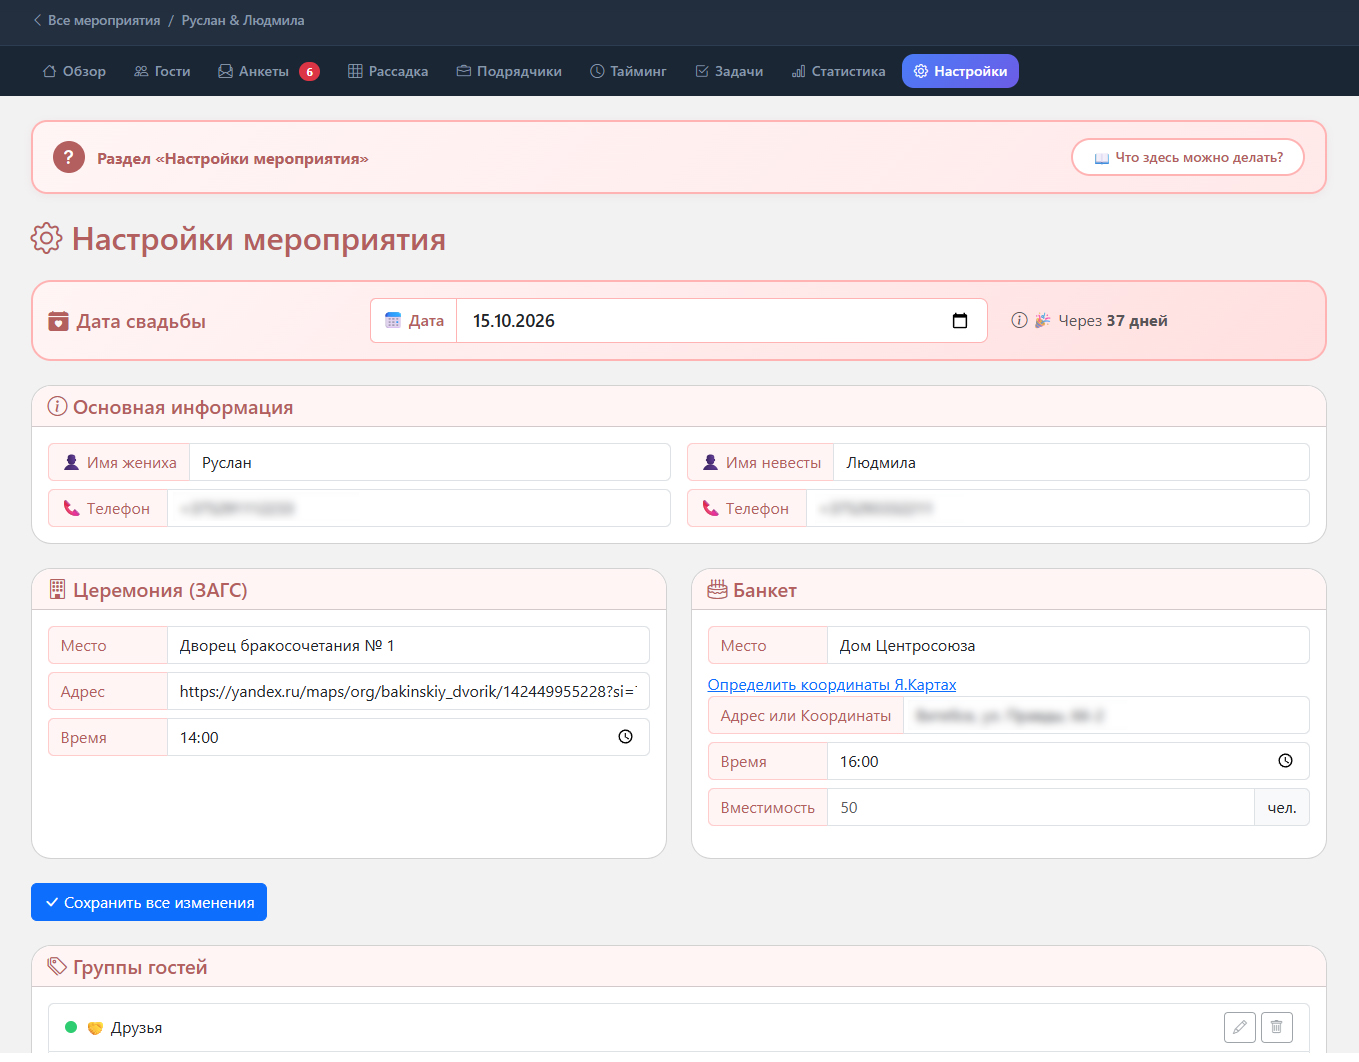Screen dimensions: 1359x1062
Task: Focus the banquet address or coordinates field
Action: pyautogui.click(x=1106, y=715)
